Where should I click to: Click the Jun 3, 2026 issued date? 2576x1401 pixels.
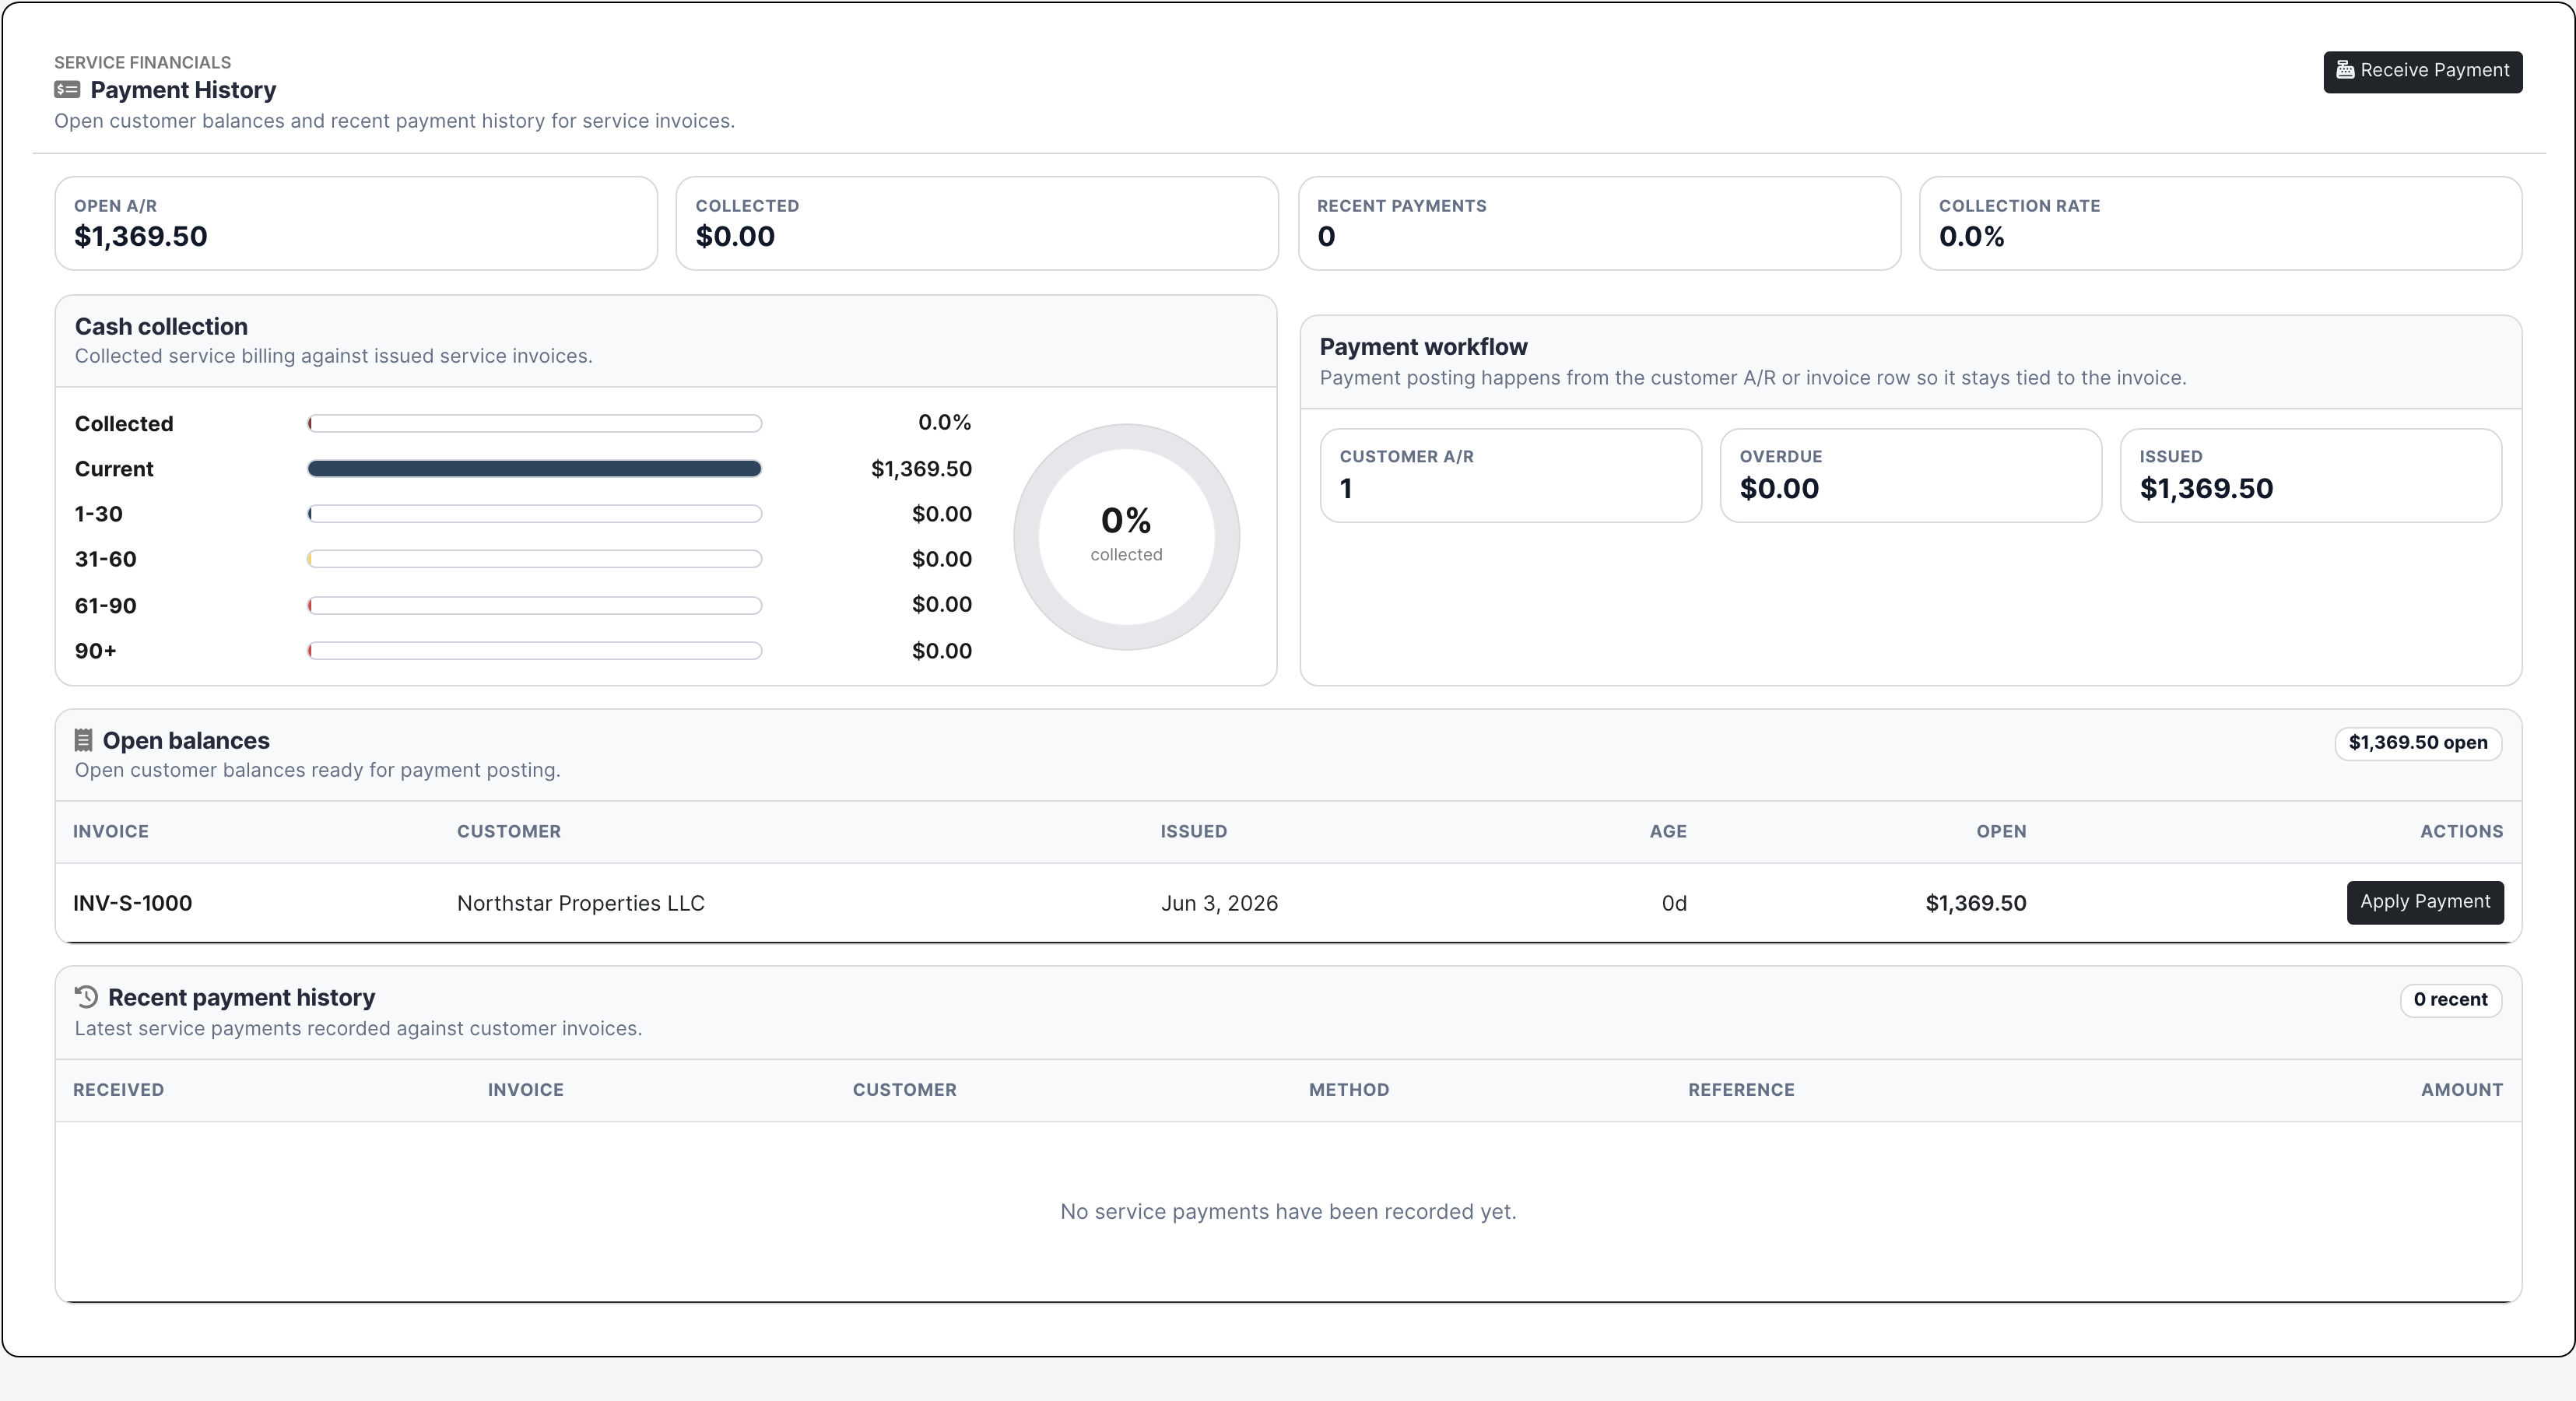[x=1219, y=903]
